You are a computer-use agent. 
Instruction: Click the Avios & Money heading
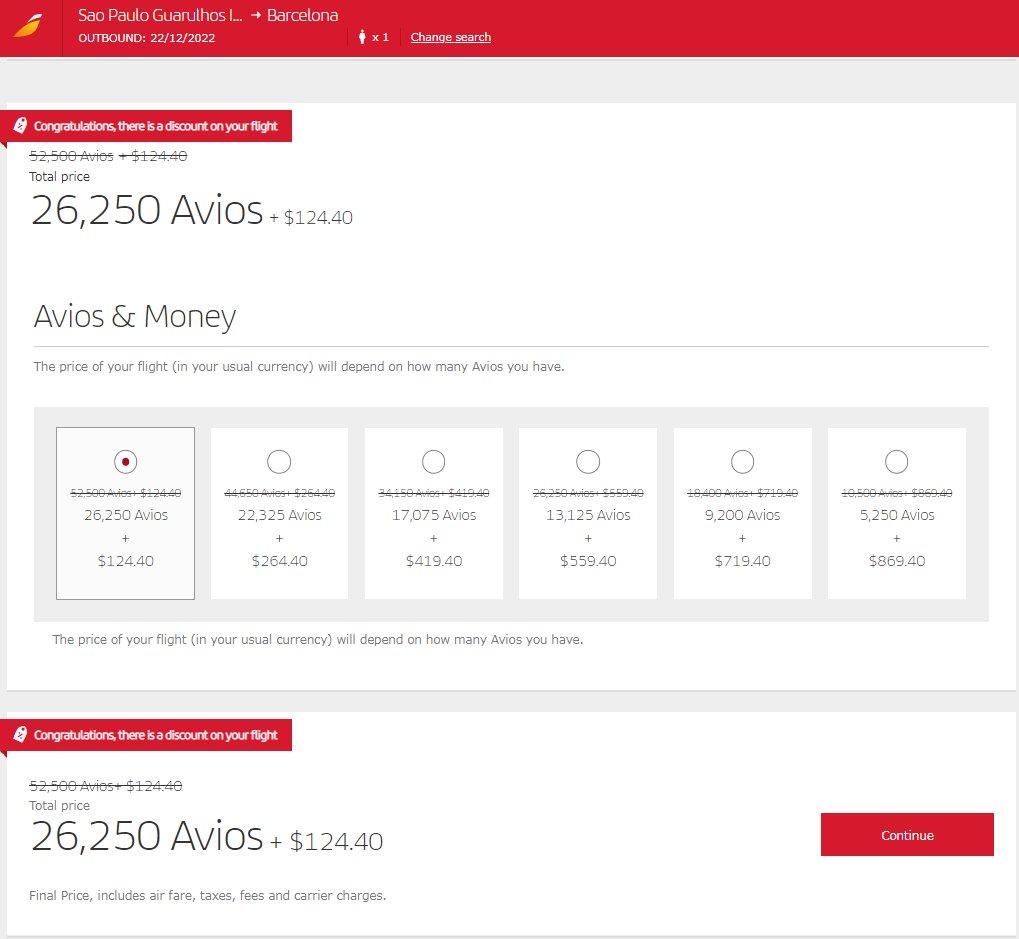coord(135,316)
